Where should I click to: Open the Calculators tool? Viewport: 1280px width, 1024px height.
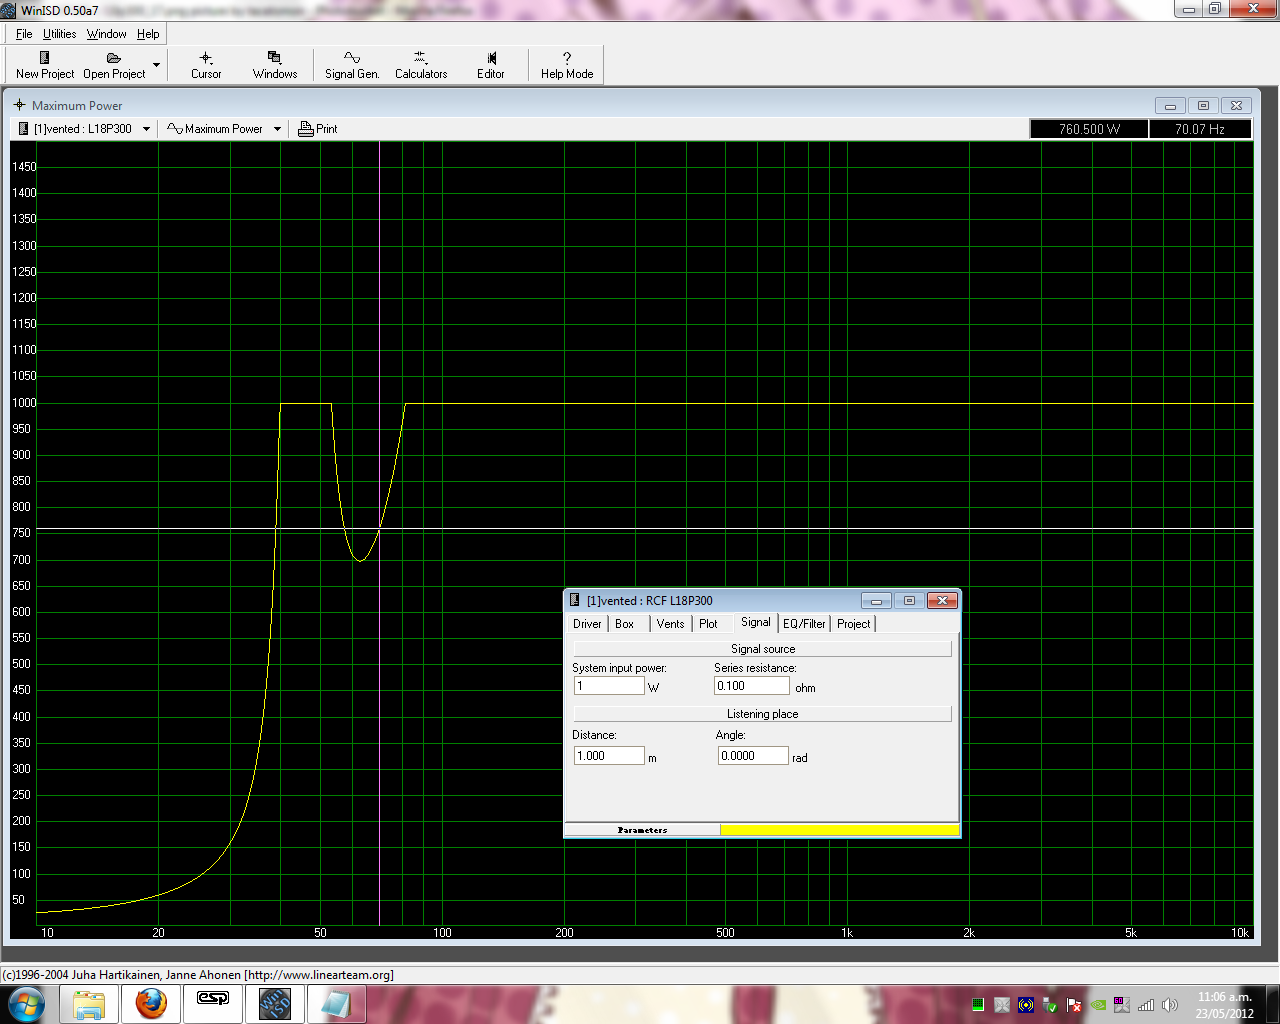(420, 65)
